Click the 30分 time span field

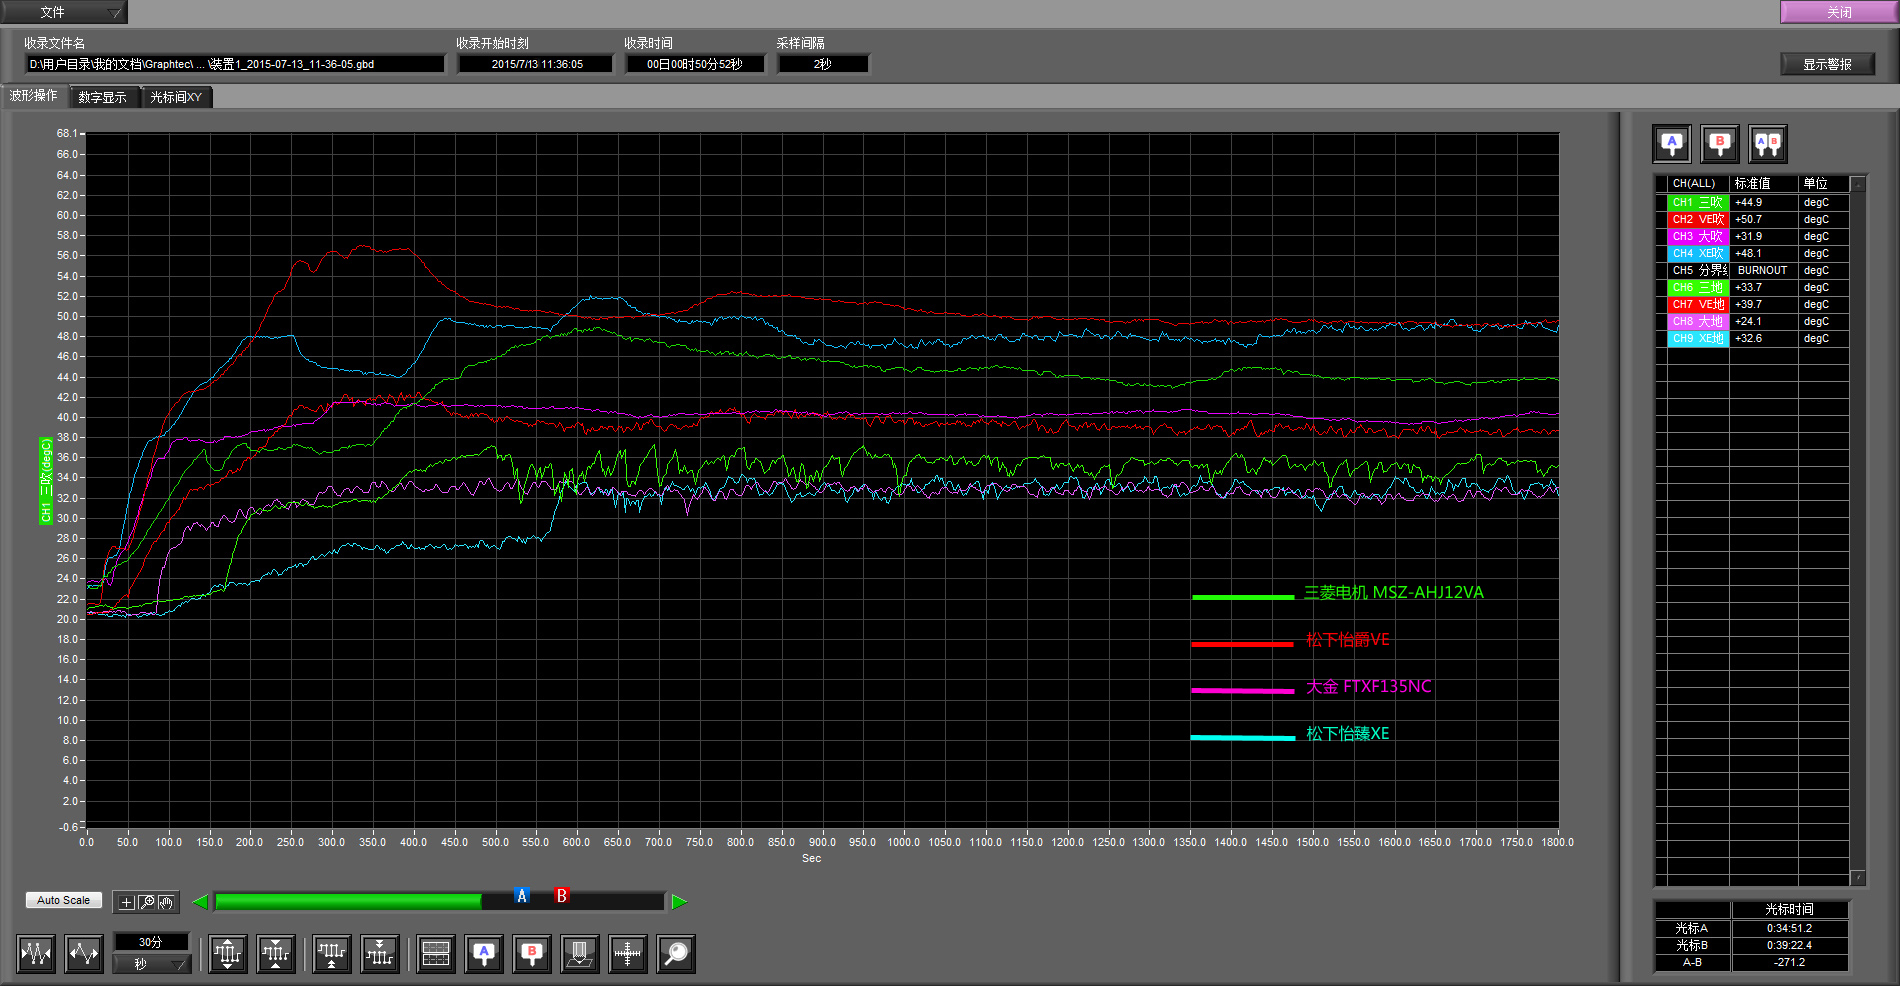click(151, 942)
